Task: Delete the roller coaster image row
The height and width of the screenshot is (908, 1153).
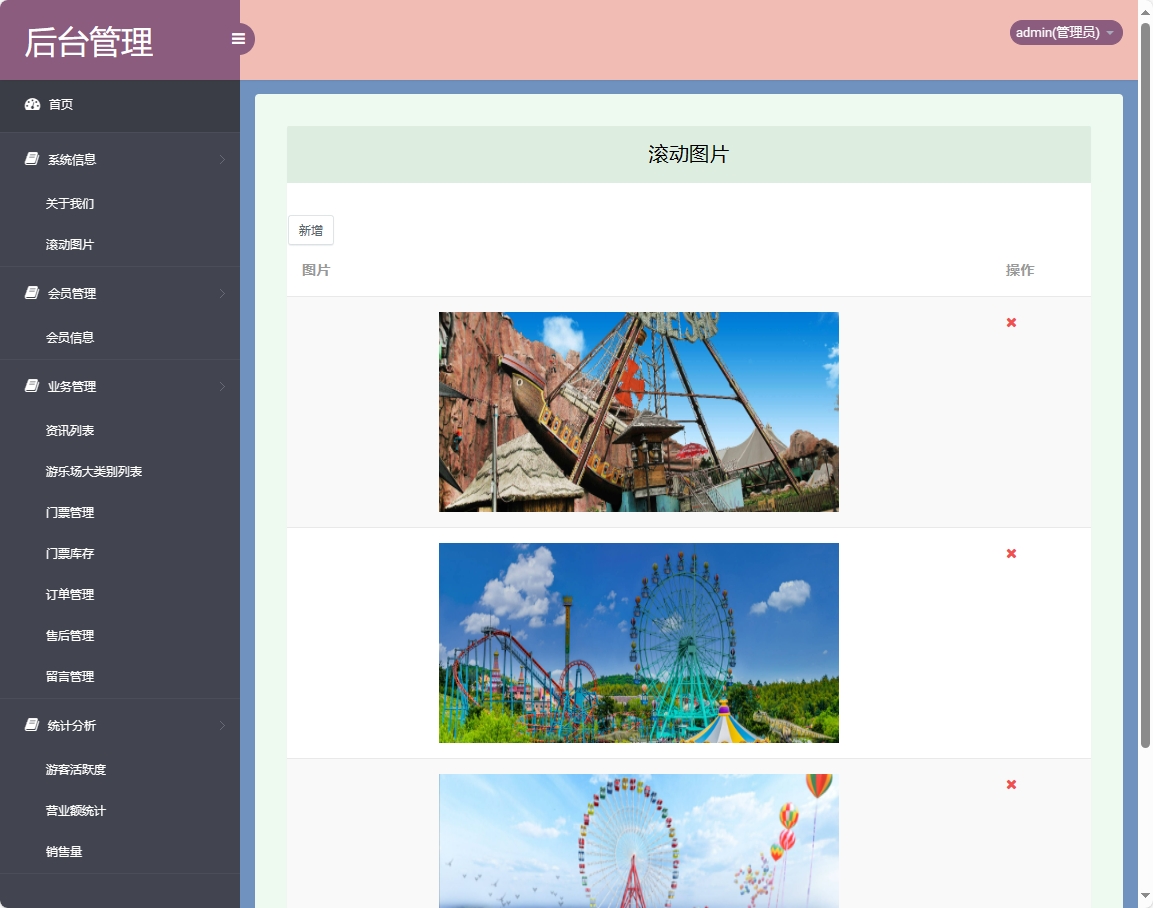Action: (x=1011, y=553)
